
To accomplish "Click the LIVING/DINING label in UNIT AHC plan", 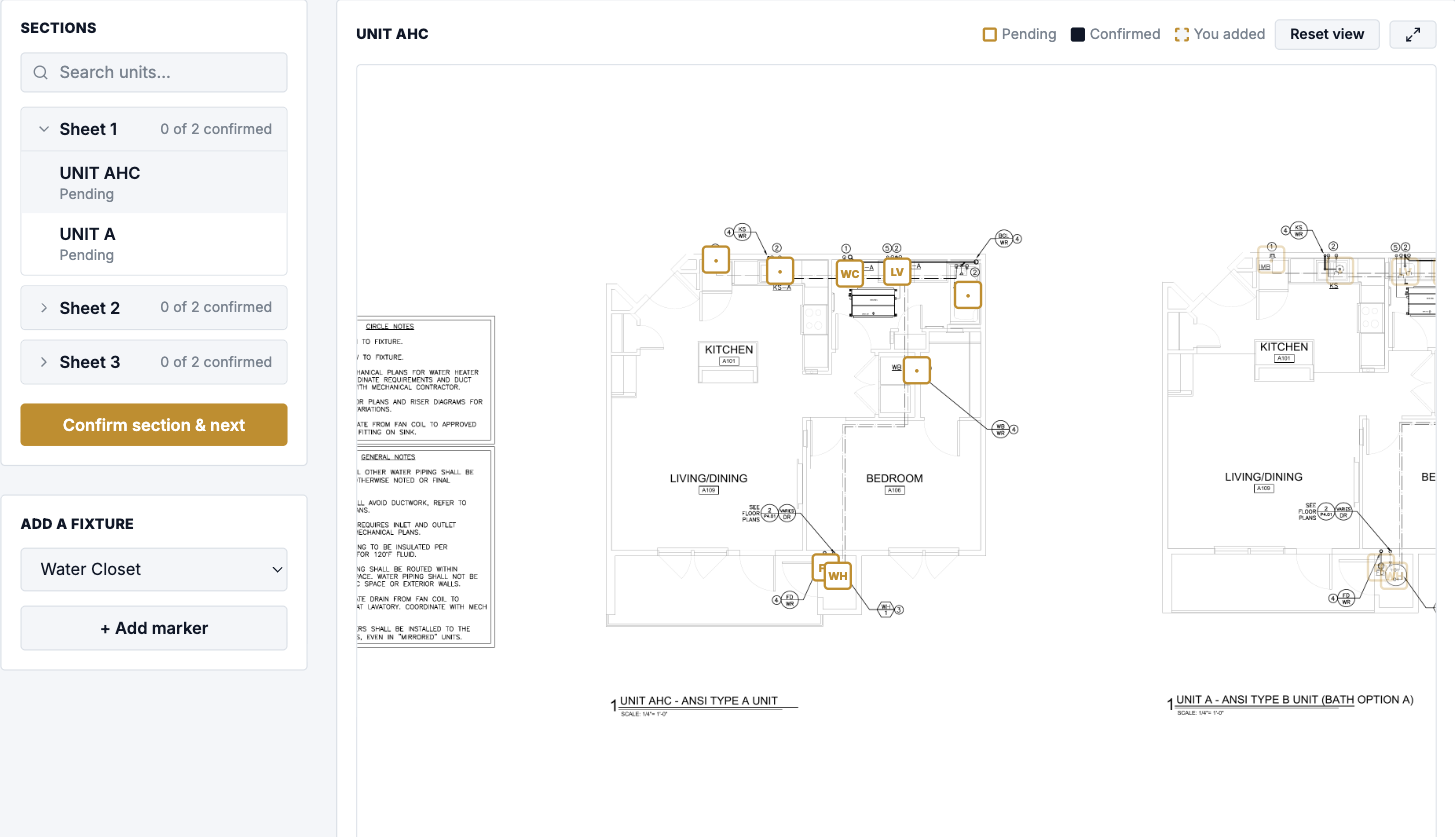I will point(709,478).
